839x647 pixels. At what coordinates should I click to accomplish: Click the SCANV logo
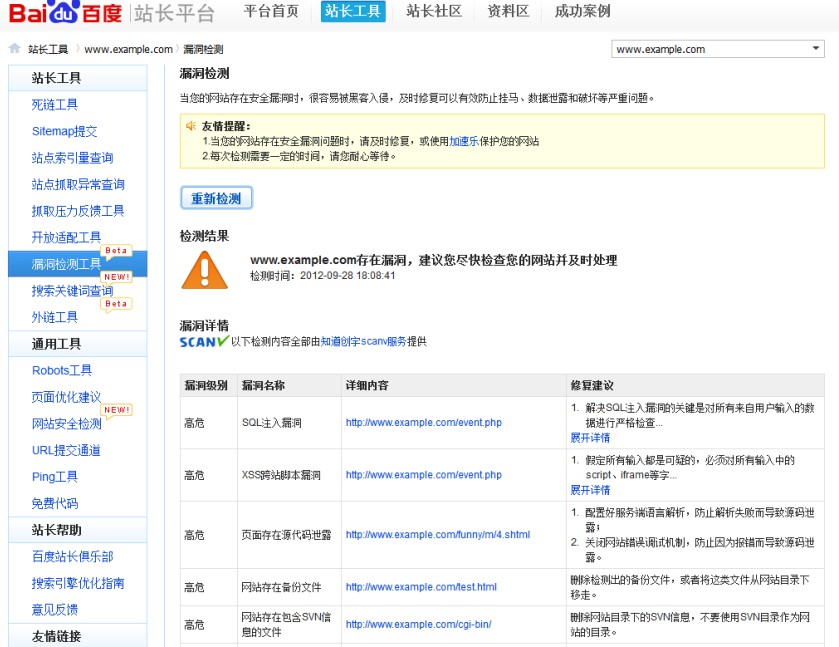coord(204,341)
